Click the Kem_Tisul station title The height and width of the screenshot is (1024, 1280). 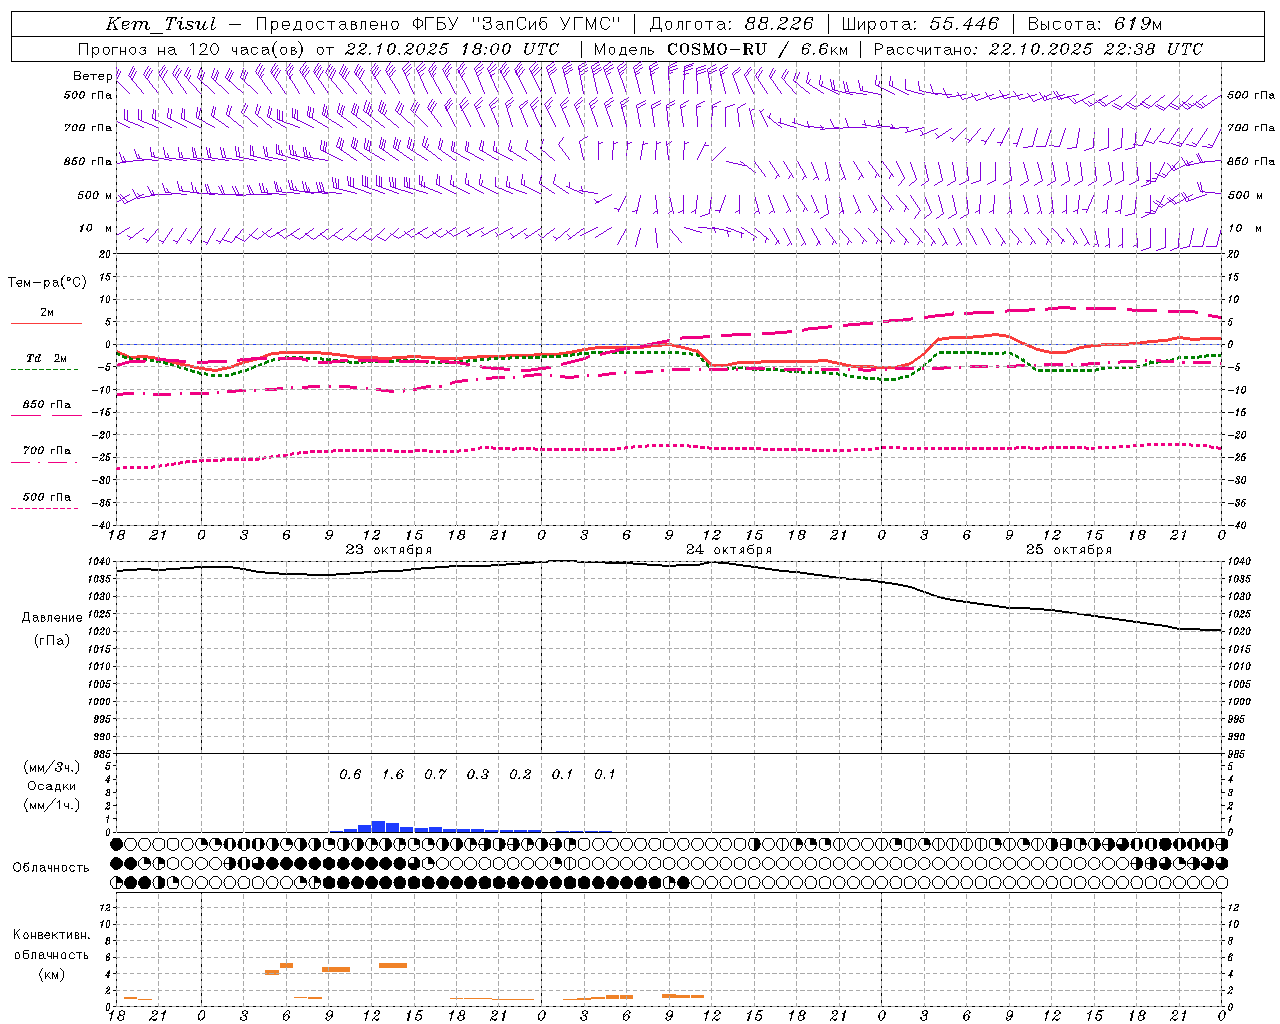[x=161, y=24]
